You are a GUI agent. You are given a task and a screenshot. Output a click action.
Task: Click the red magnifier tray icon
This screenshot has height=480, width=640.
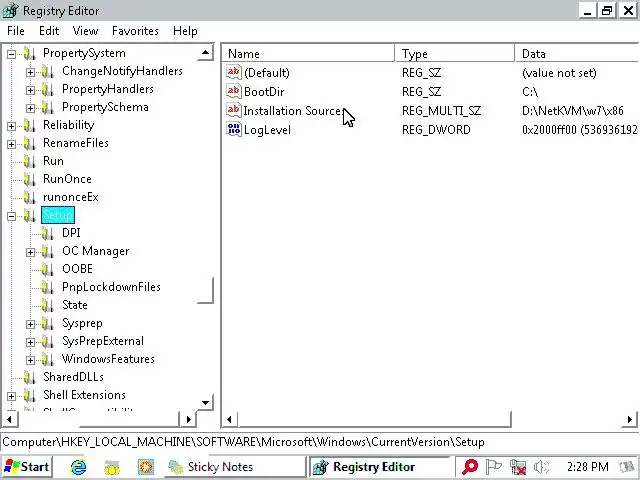click(x=470, y=467)
